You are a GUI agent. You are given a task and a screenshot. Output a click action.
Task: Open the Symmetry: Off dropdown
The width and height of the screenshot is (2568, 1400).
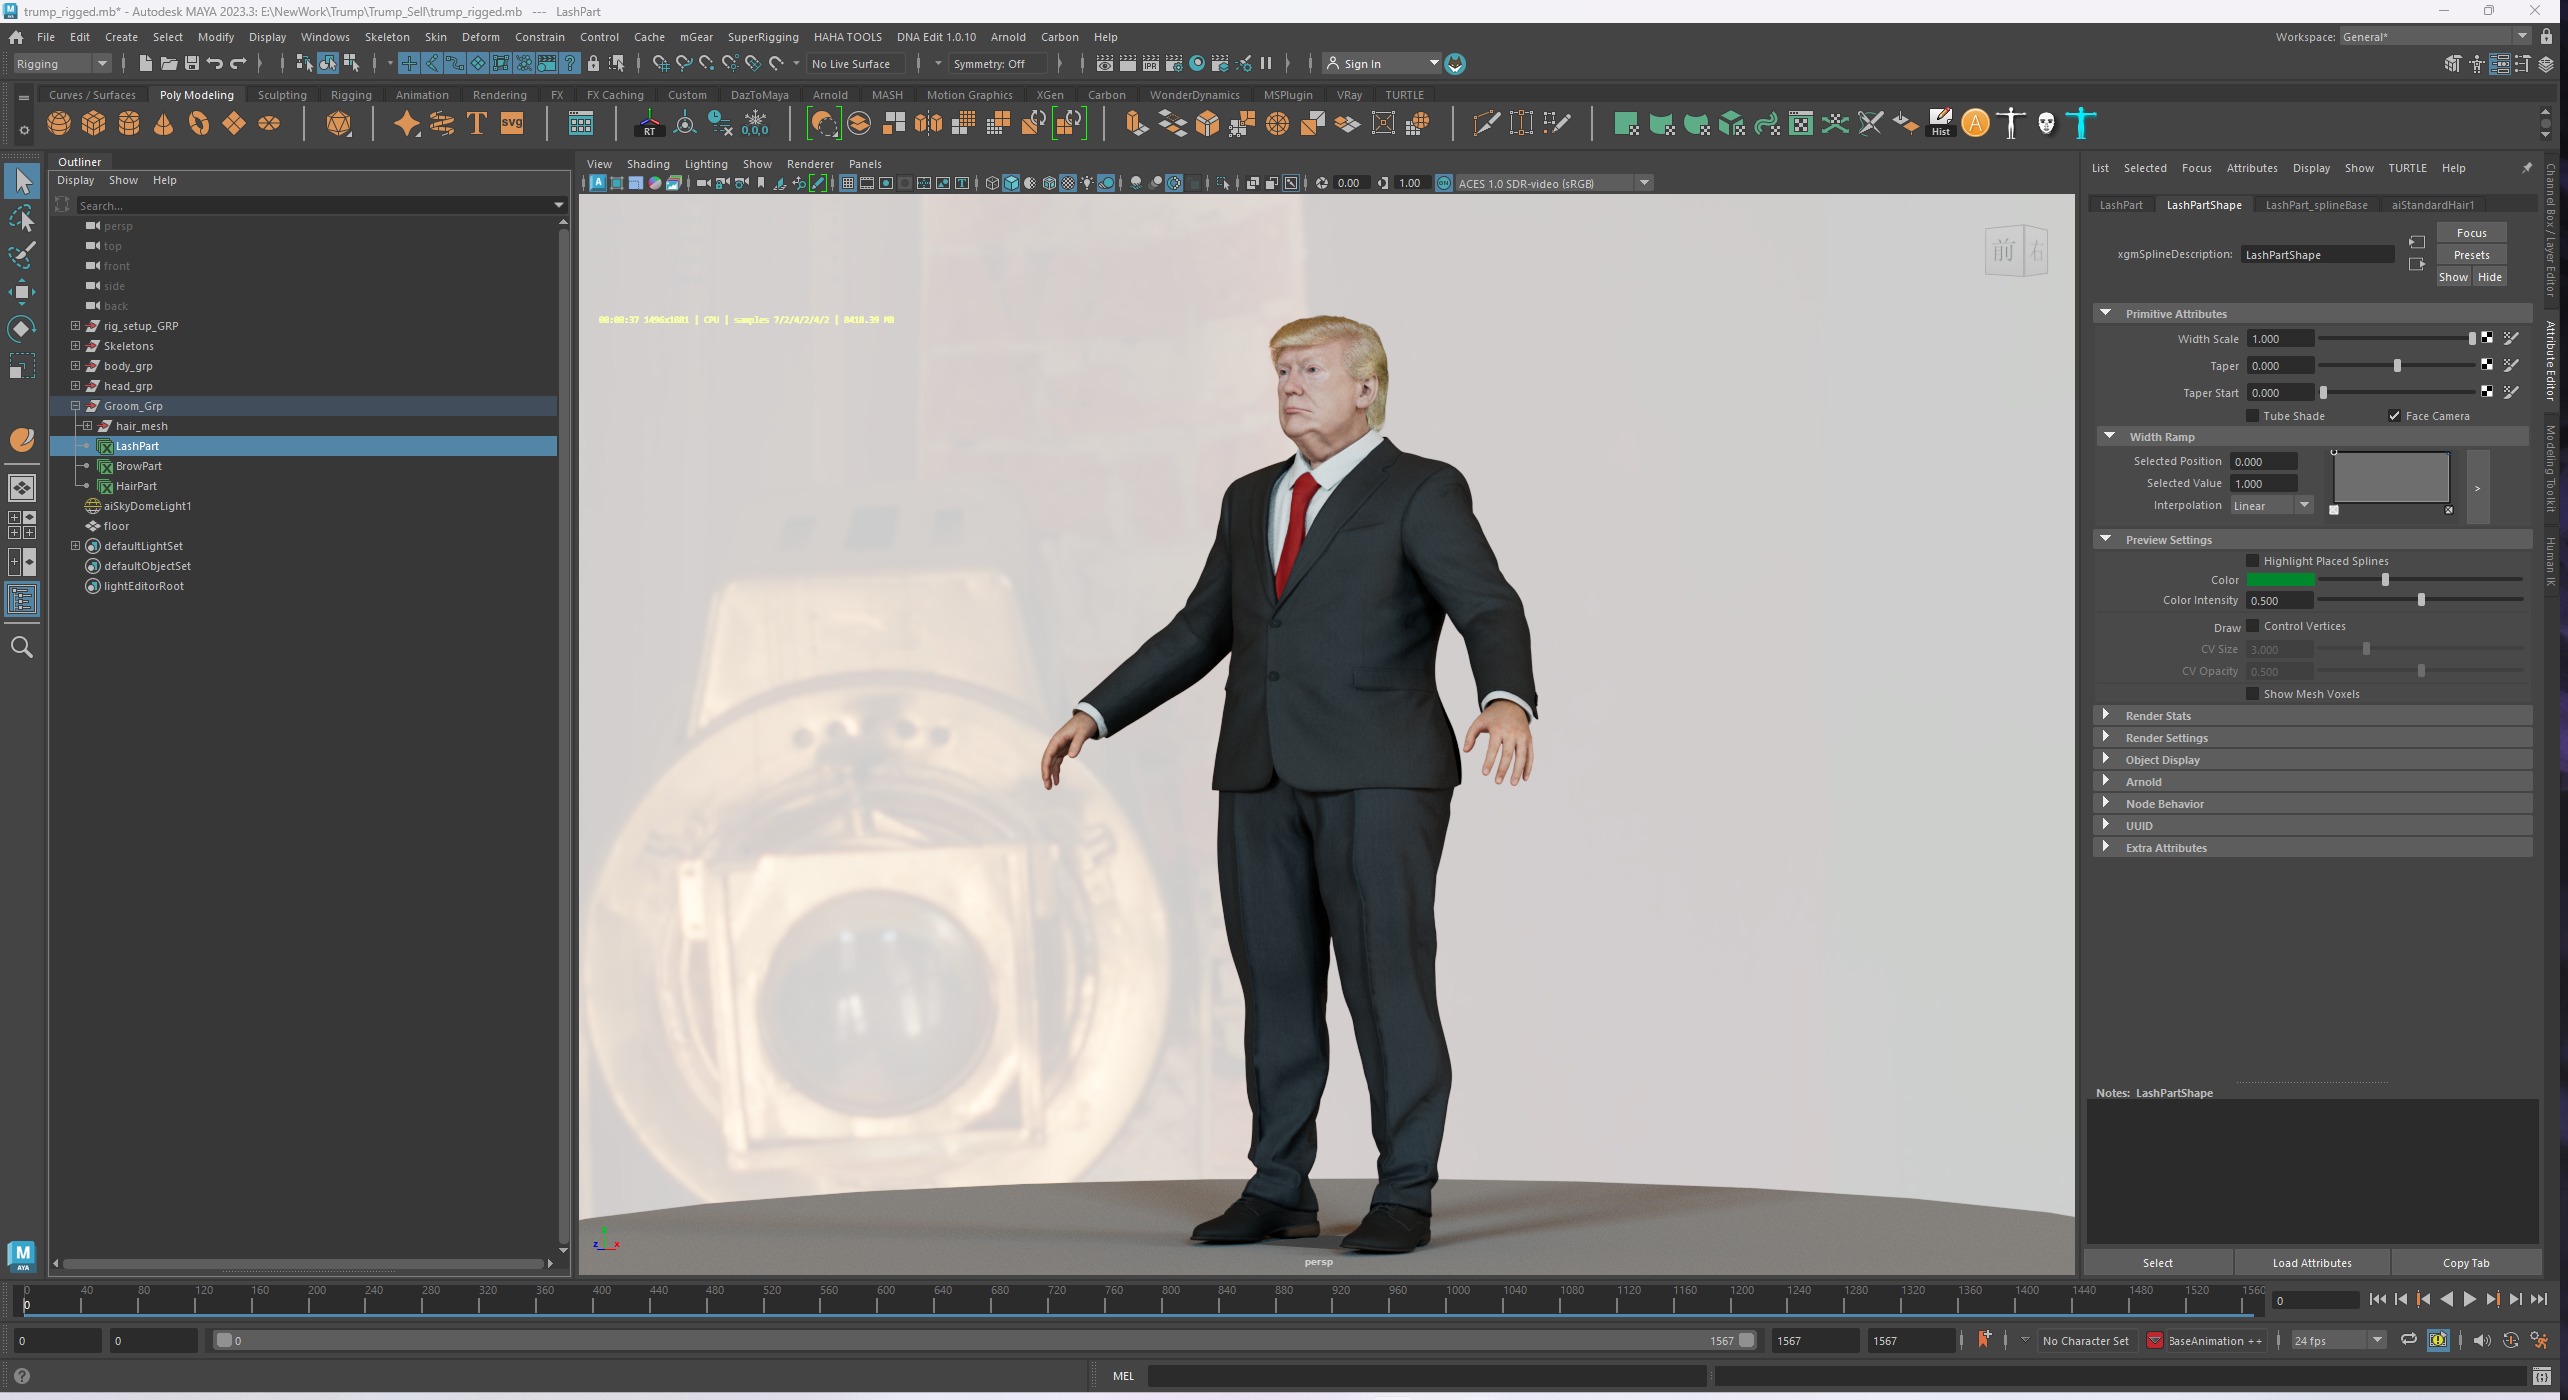pos(997,63)
